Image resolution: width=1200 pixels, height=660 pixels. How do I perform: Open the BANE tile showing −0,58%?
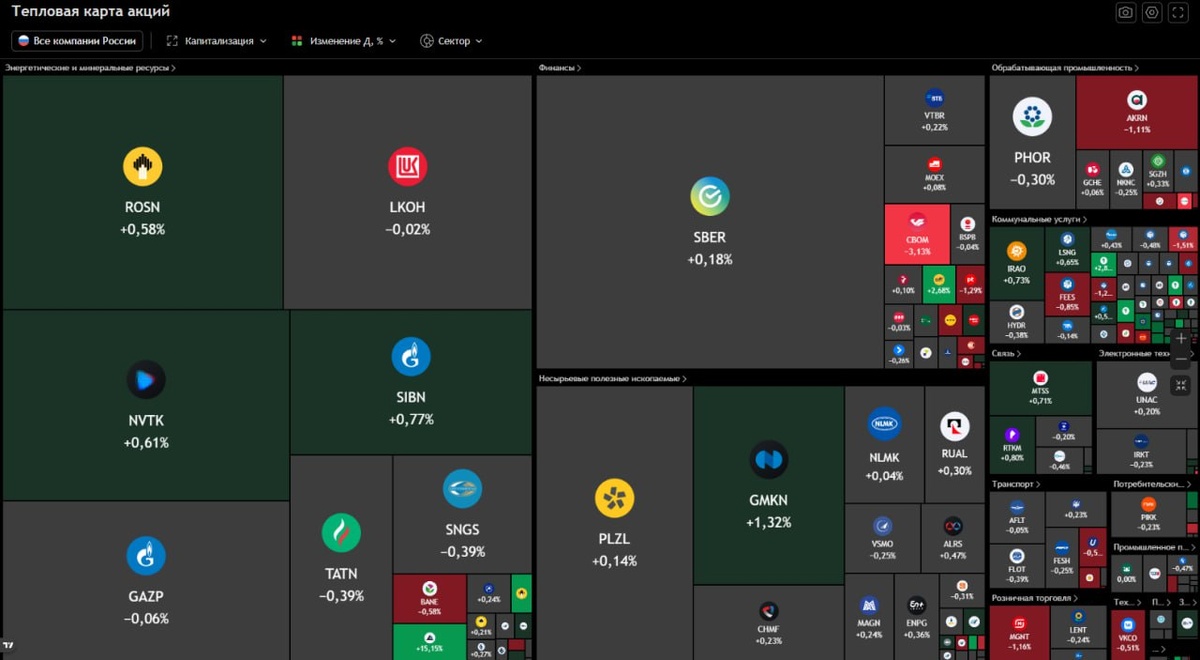tap(430, 598)
